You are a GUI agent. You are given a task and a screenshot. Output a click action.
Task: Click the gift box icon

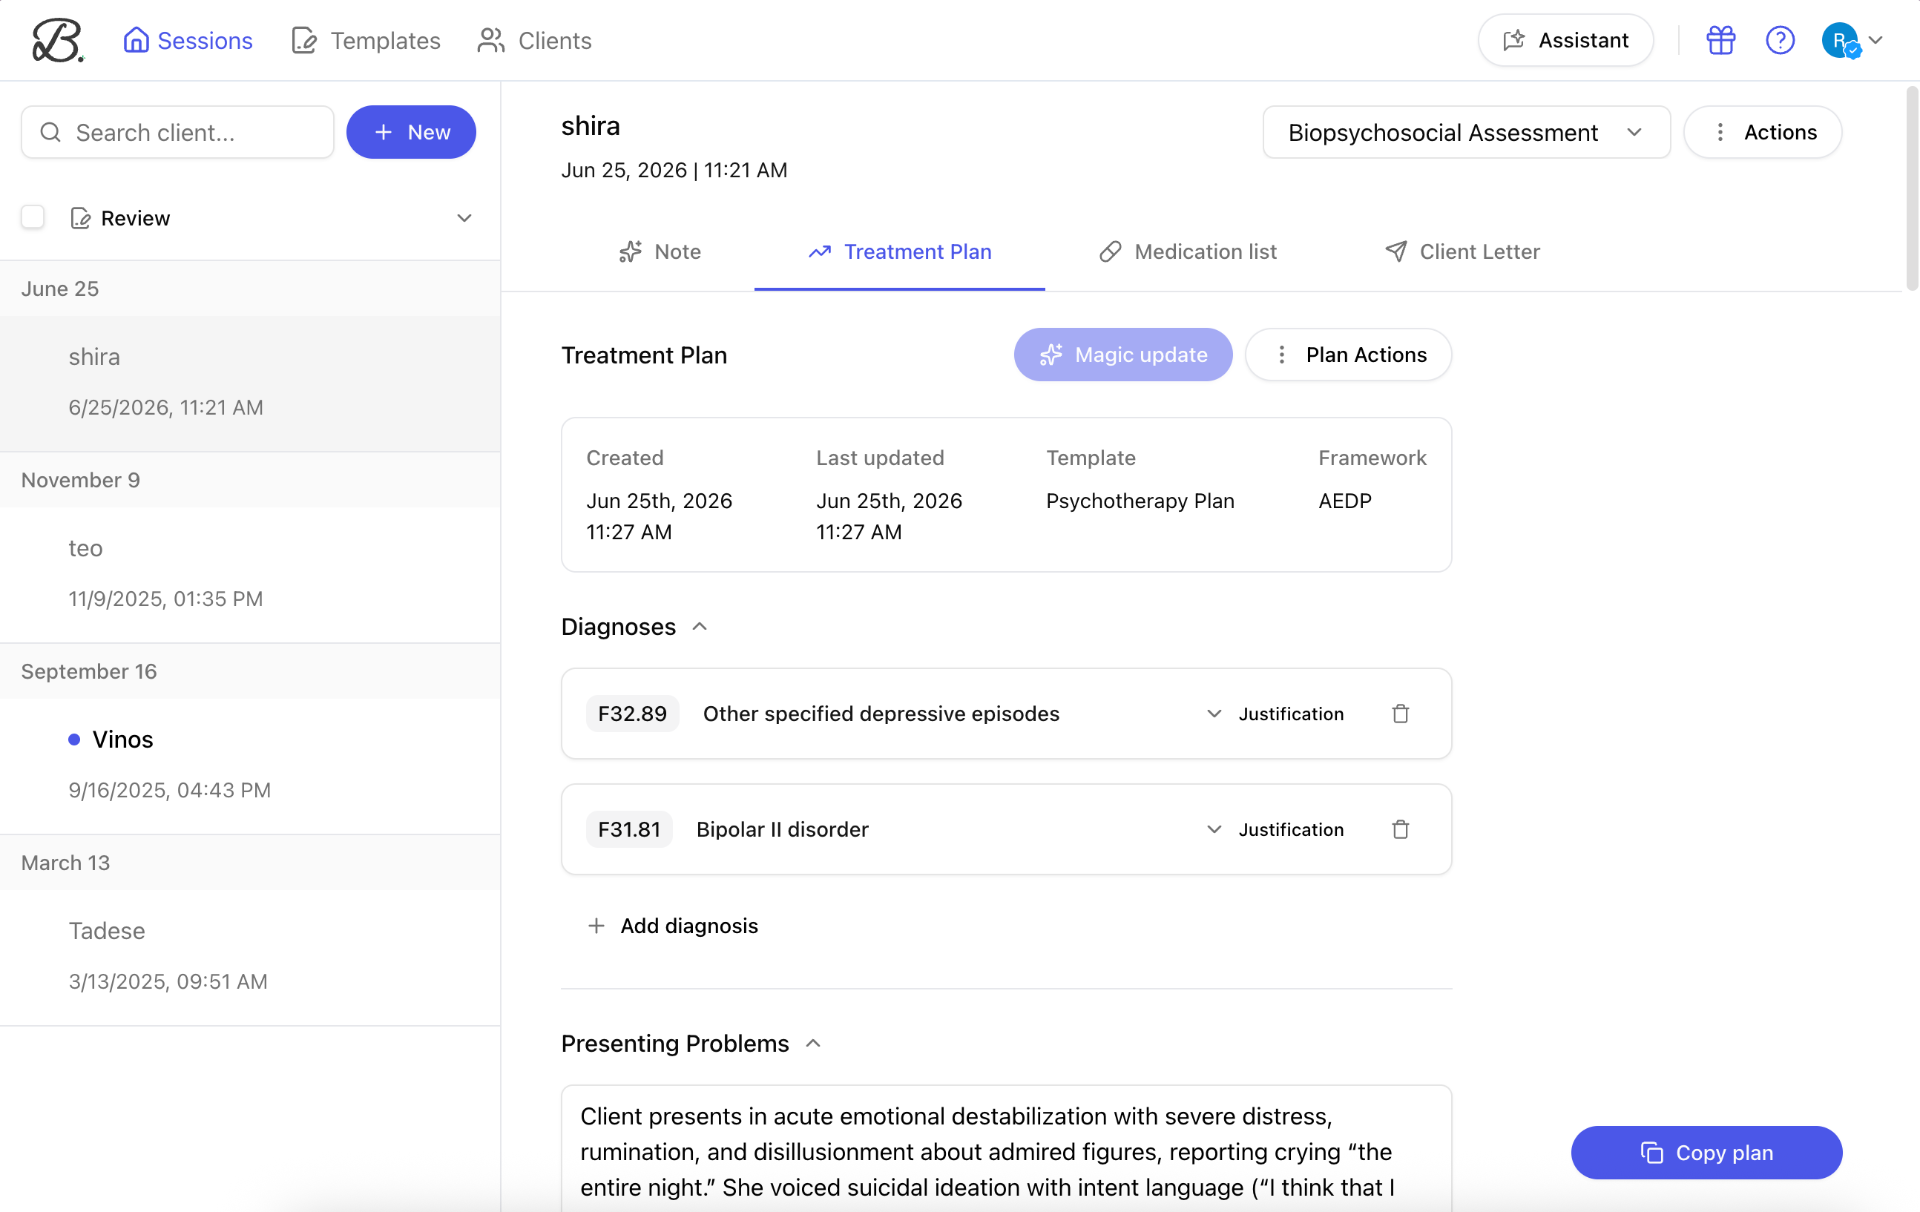pos(1720,40)
